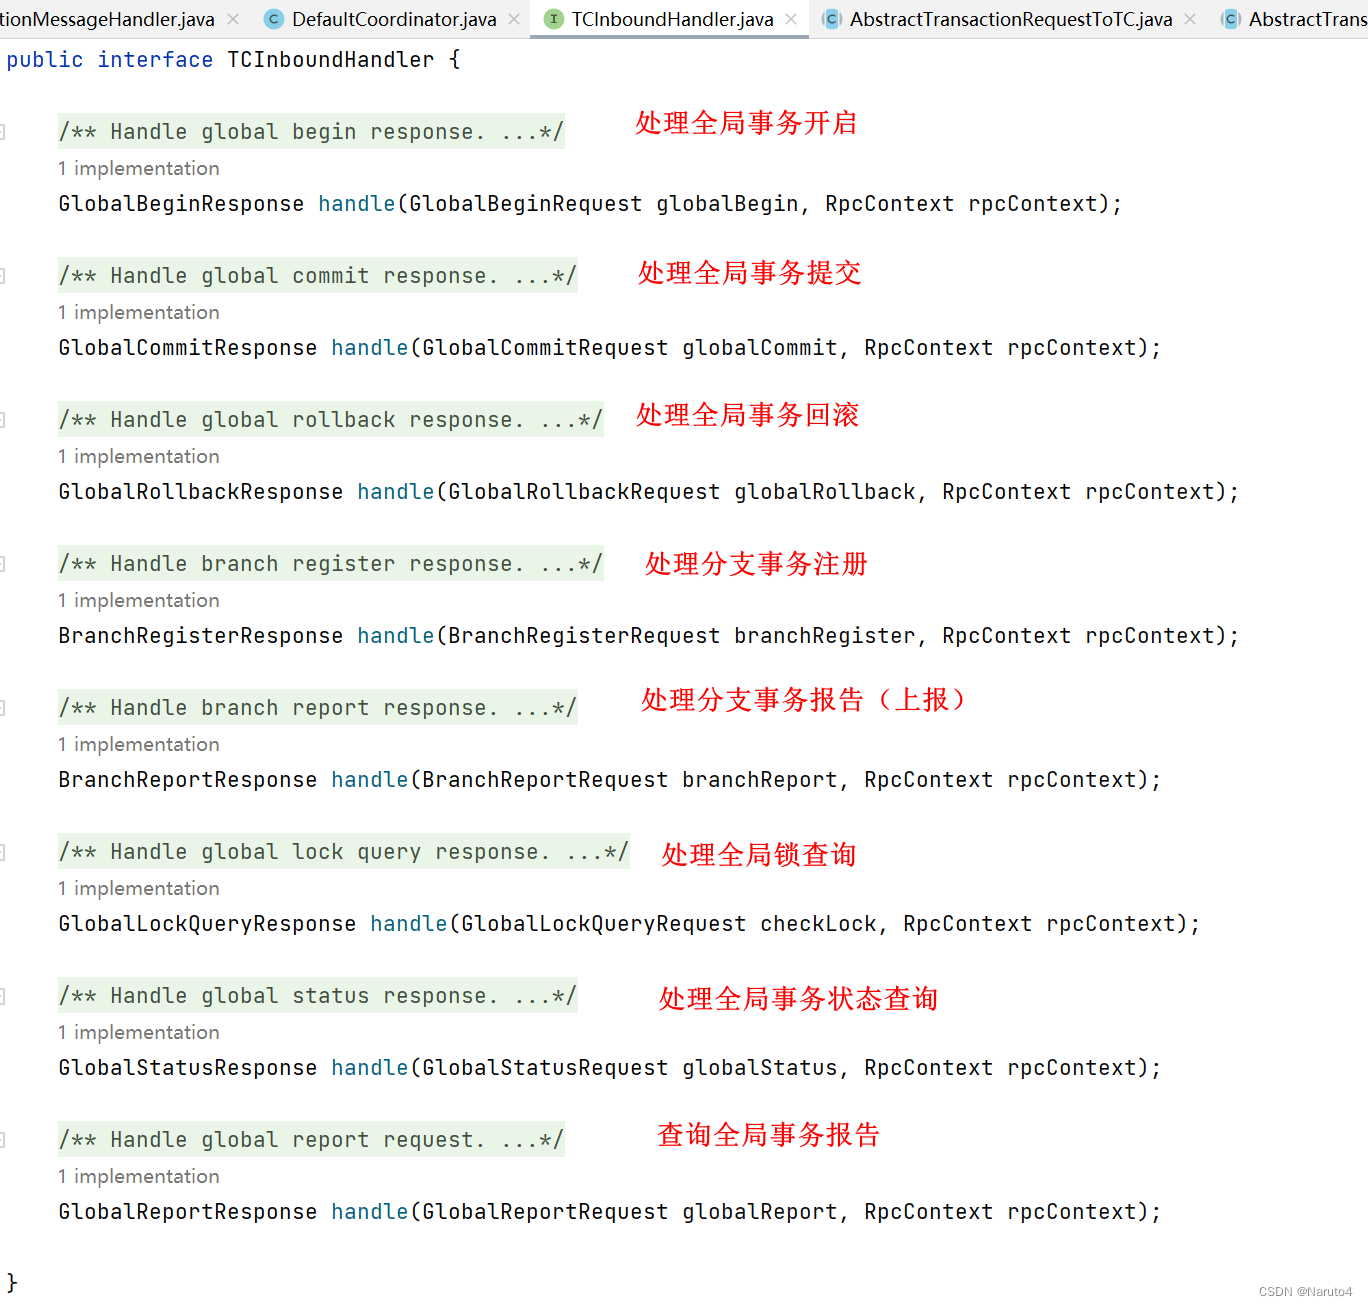Viewport: 1368px width, 1306px height.
Task: Expand the 'Handle global rollback response' doc comment
Action: [330, 420]
